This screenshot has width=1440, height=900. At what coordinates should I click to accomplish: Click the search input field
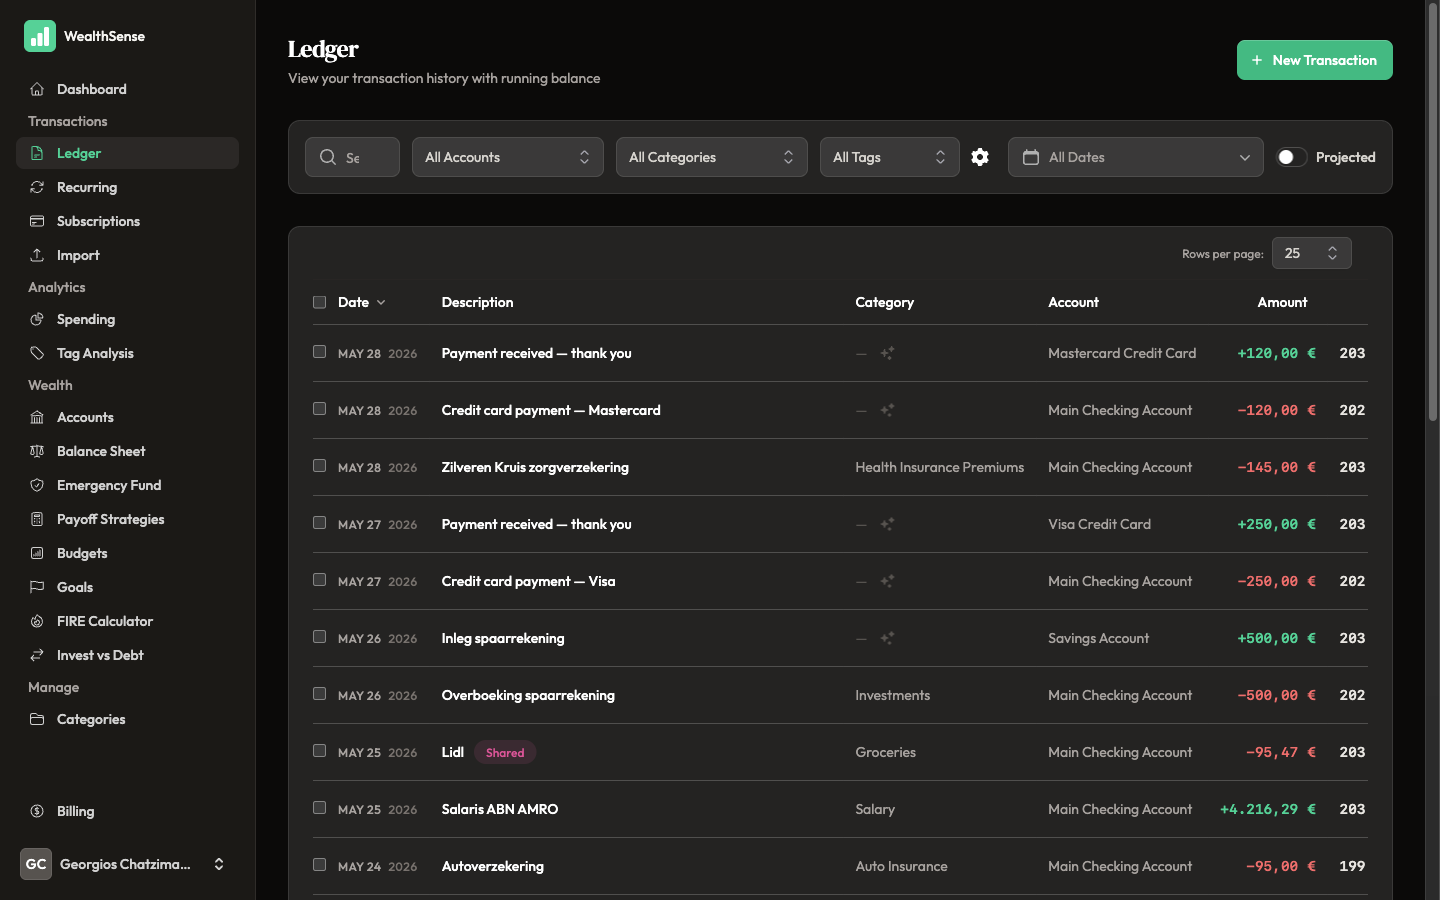coord(352,157)
